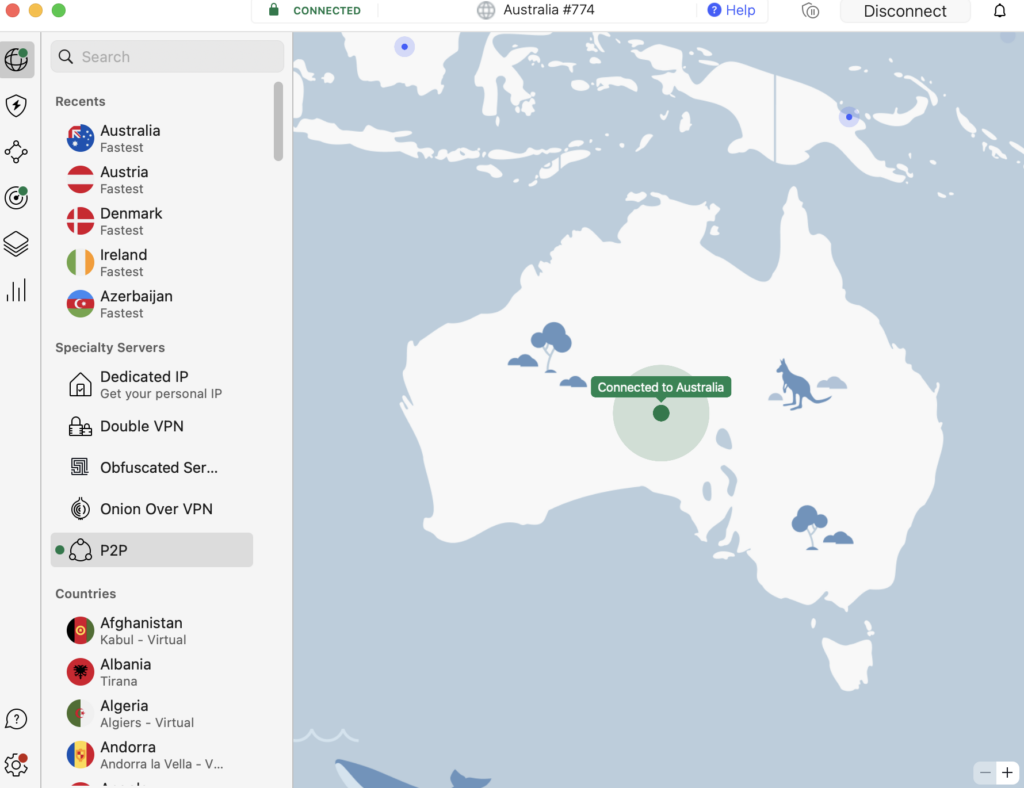
Task: Connect to Afghanistan Kabul - Virtual
Action: point(152,631)
